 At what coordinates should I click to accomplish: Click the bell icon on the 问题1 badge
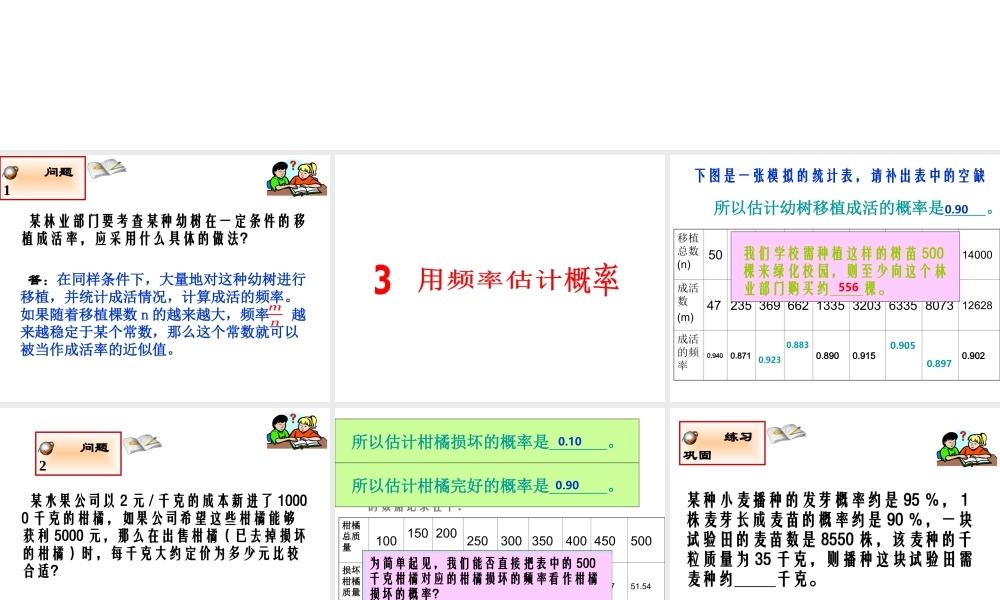(x=10, y=171)
